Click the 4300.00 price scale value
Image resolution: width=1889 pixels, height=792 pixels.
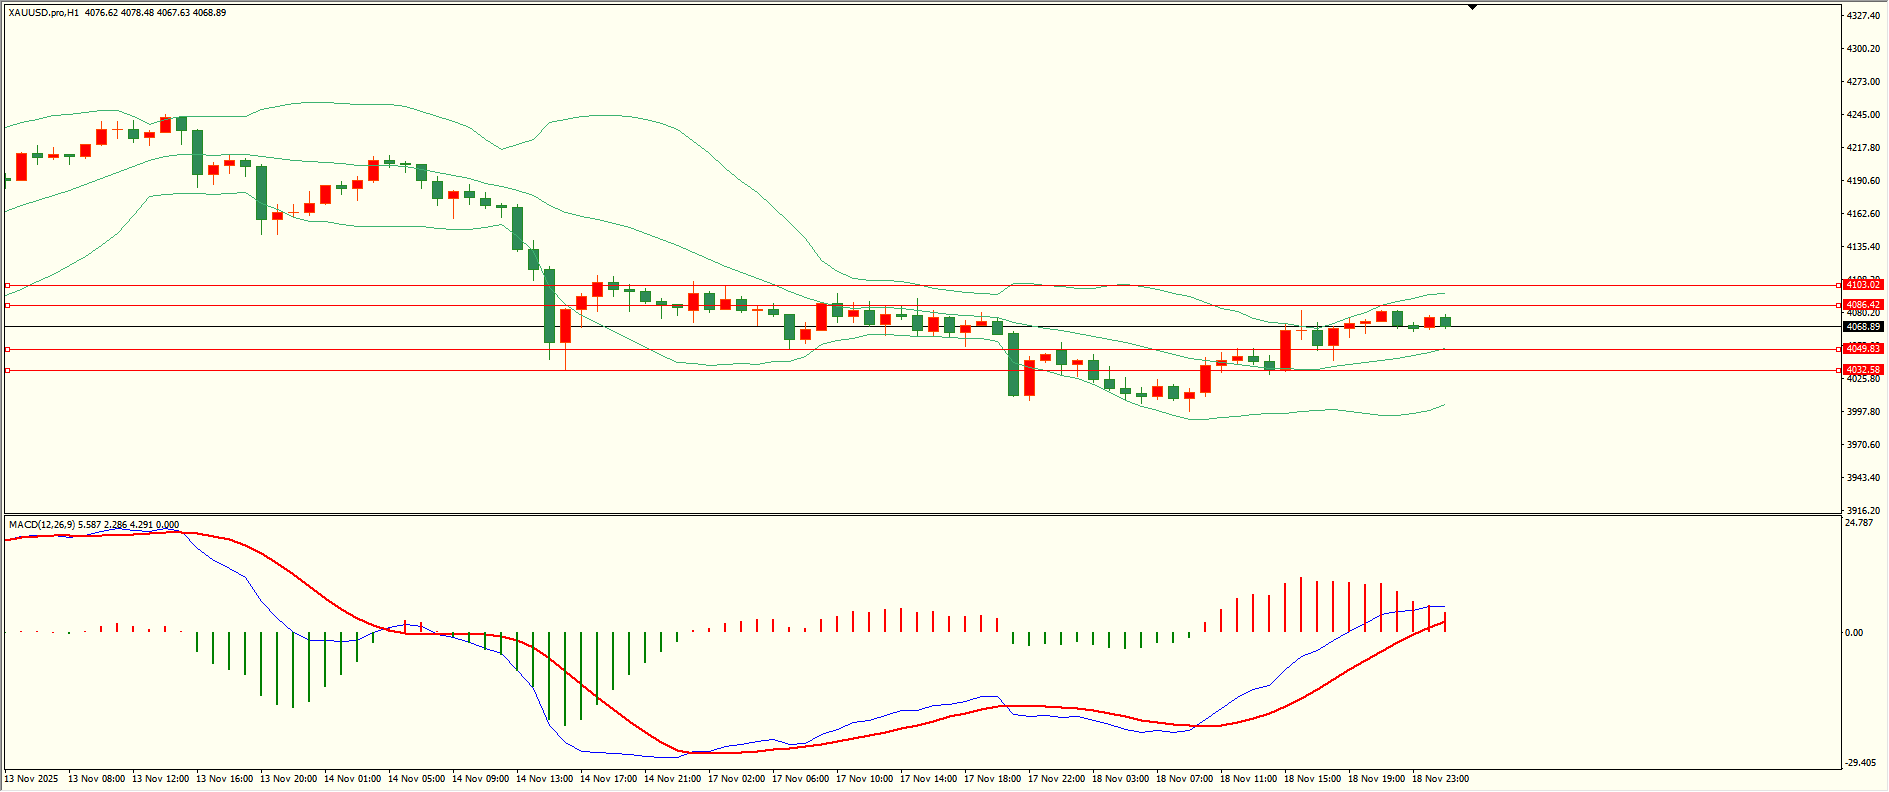pyautogui.click(x=1862, y=49)
